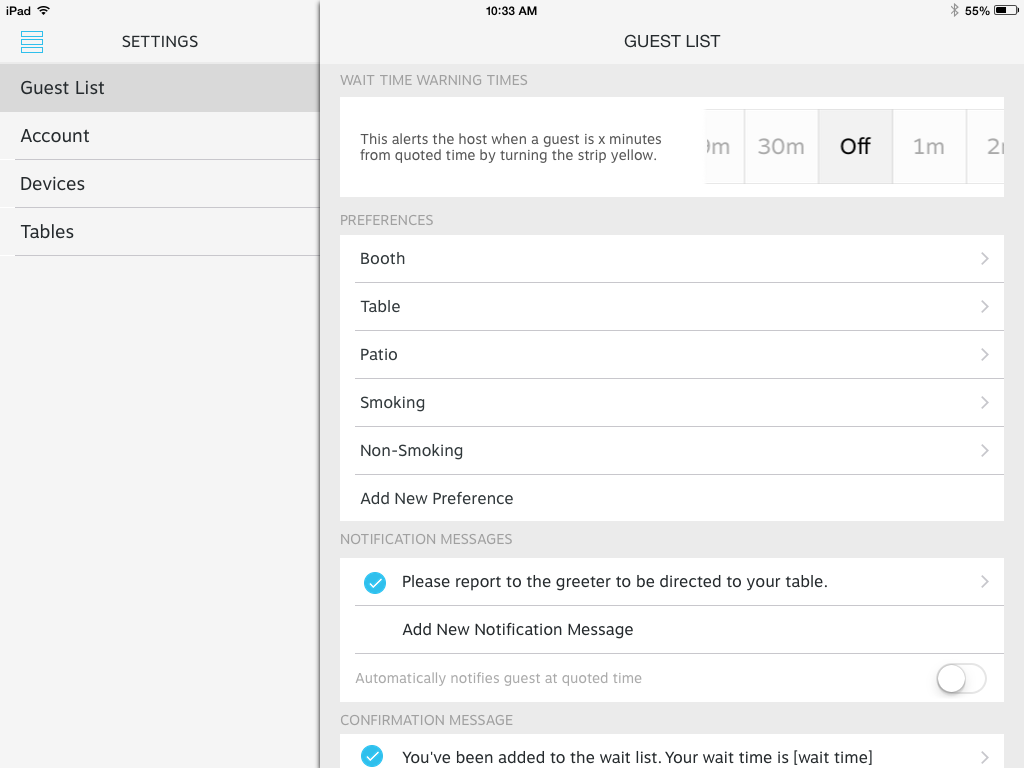The image size is (1024, 768).
Task: Open Tables settings section
Action: 160,232
